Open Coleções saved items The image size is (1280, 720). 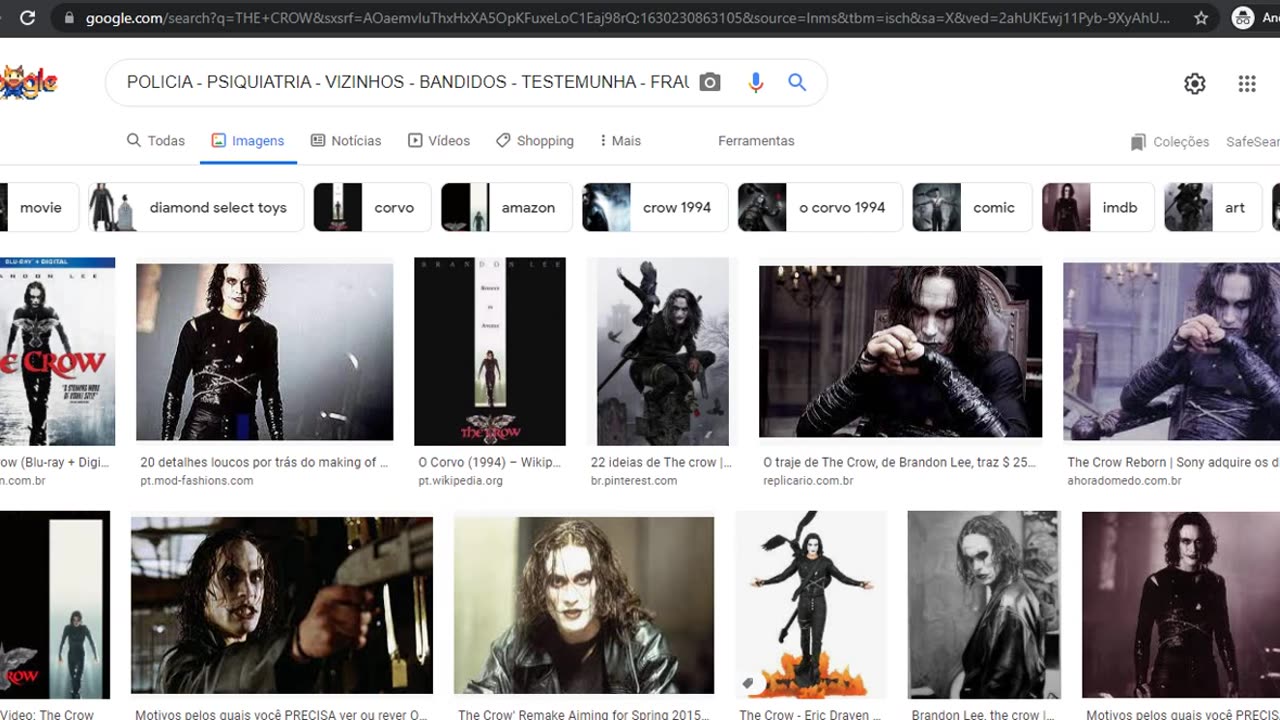(1170, 142)
